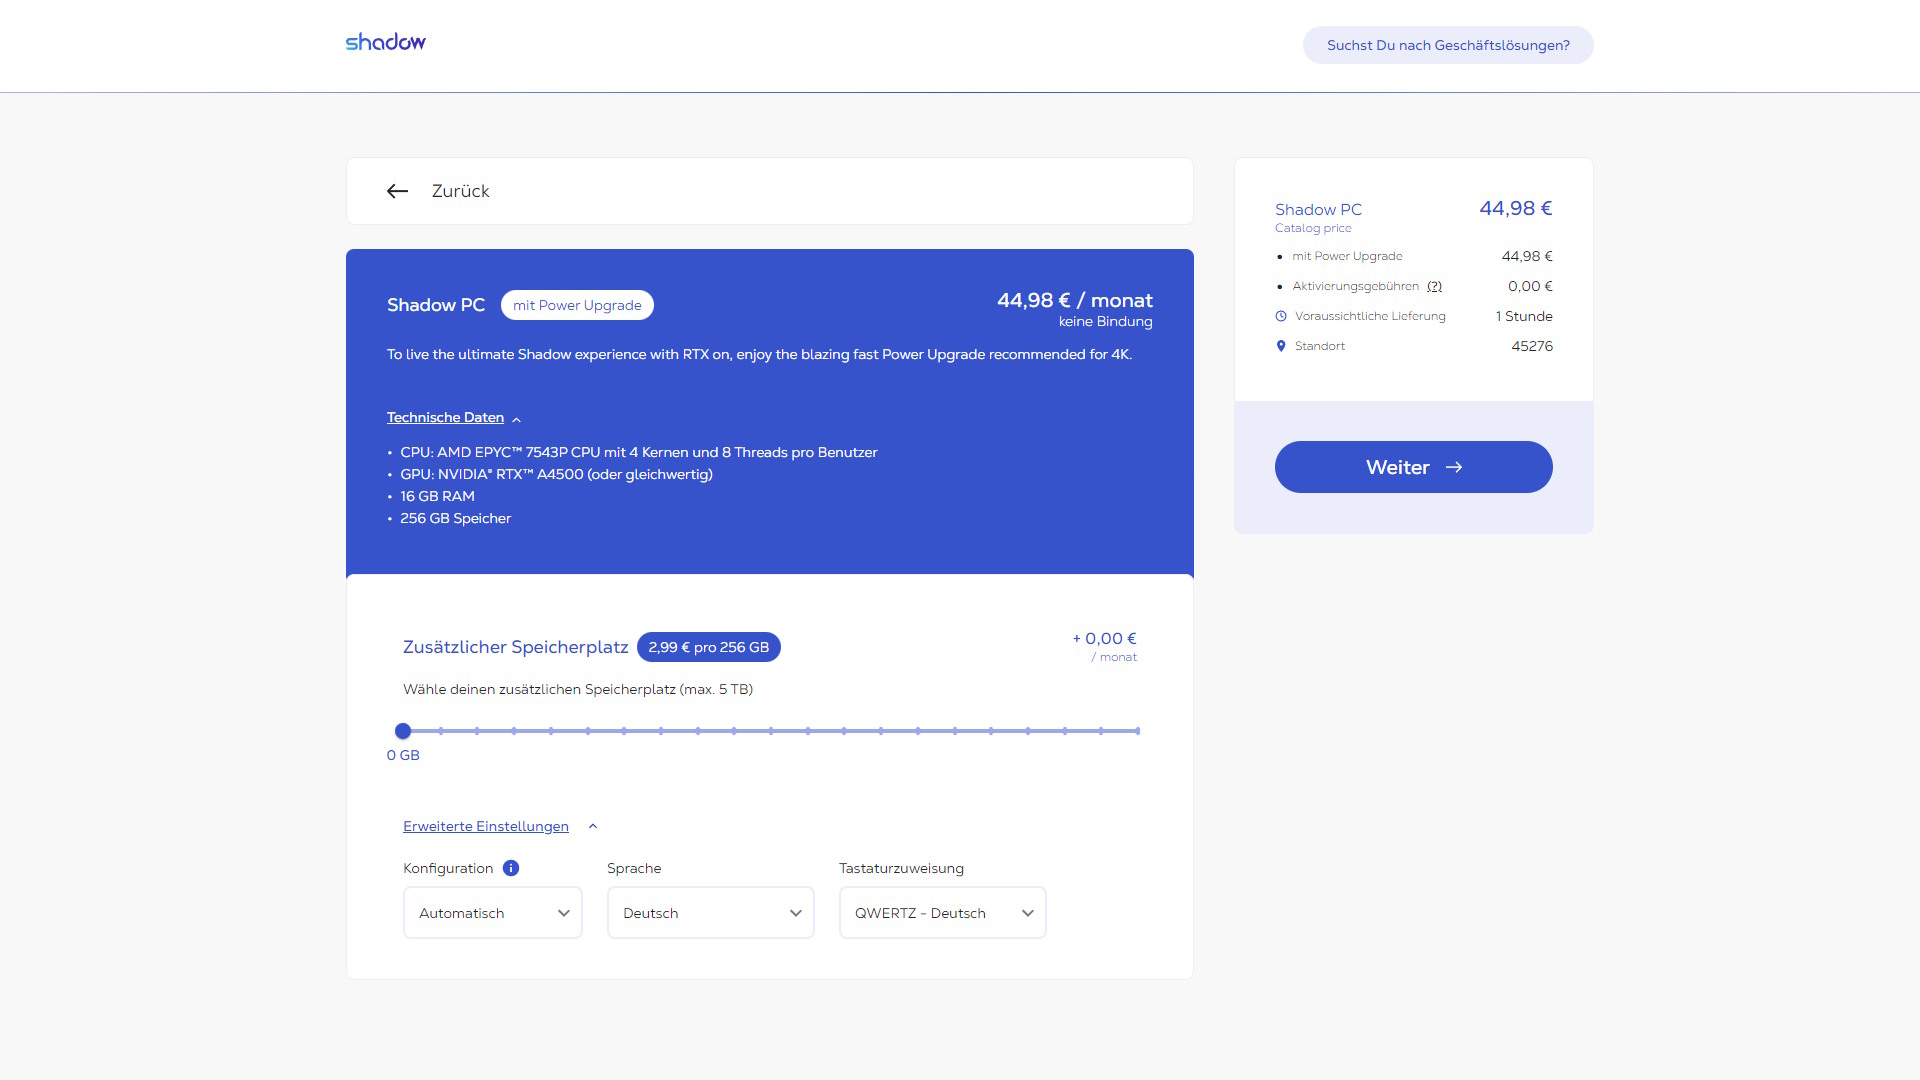Collapse Erweiterte Einstellungen using the chevron

(593, 826)
